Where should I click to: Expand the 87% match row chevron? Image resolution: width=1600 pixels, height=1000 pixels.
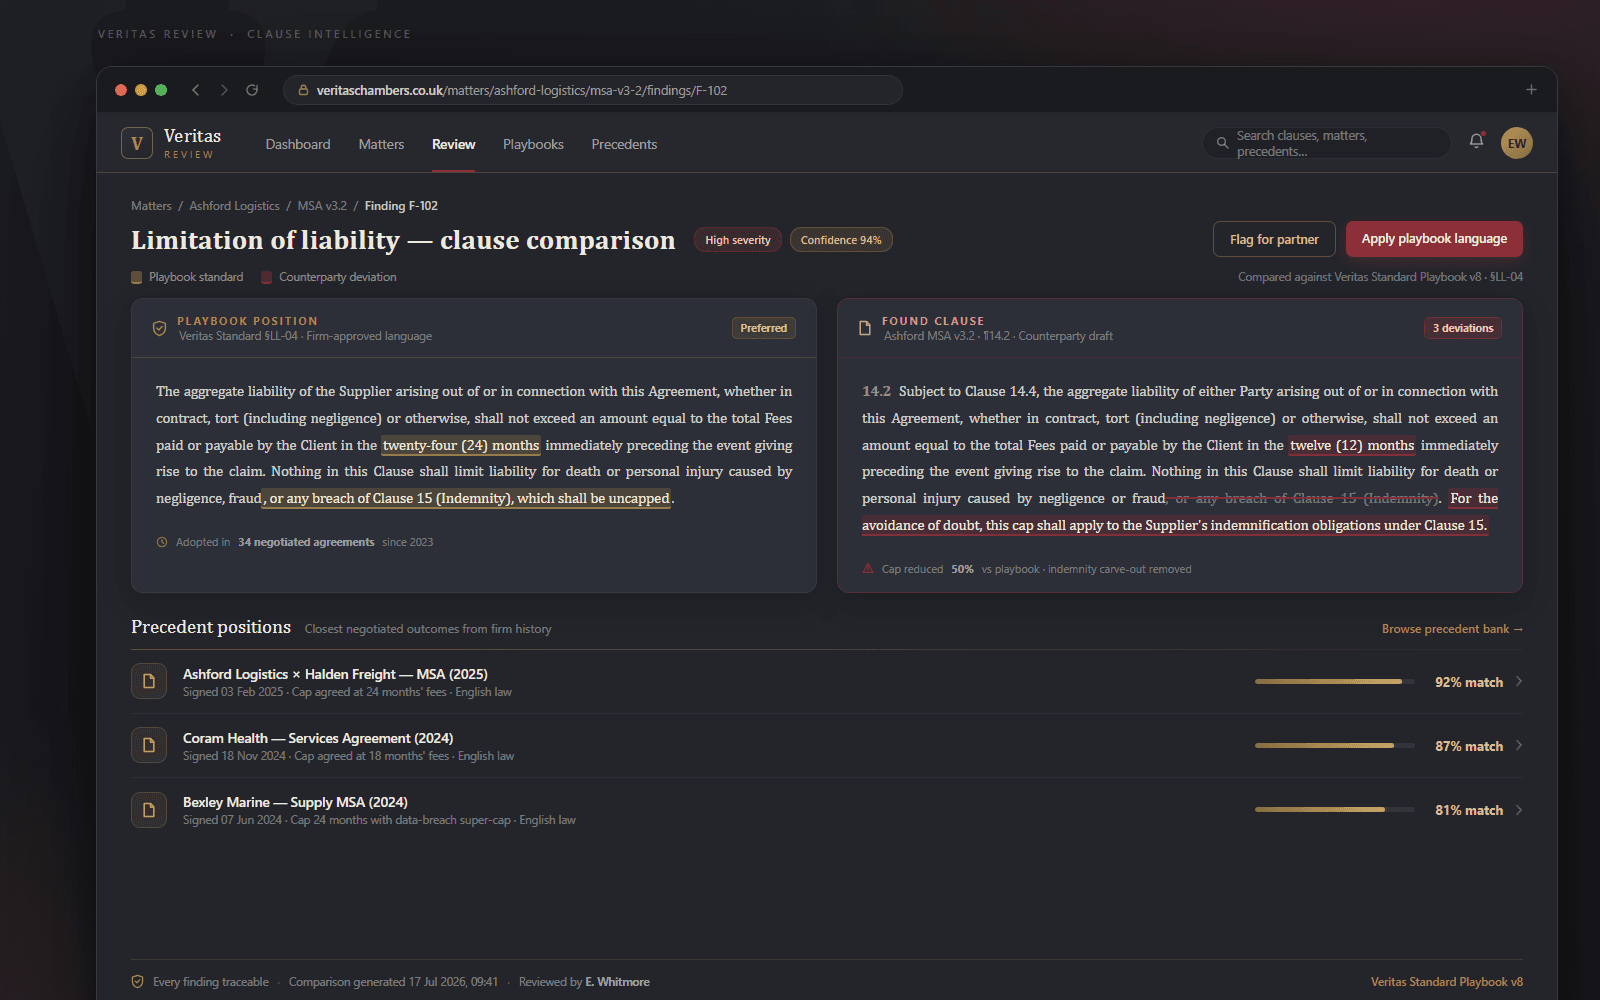click(1518, 745)
